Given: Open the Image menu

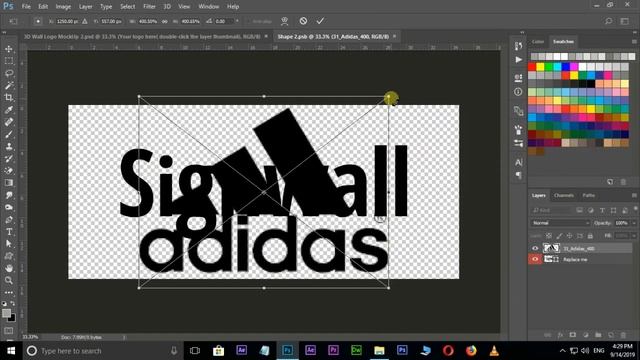Looking at the screenshot, I should (x=63, y=7).
